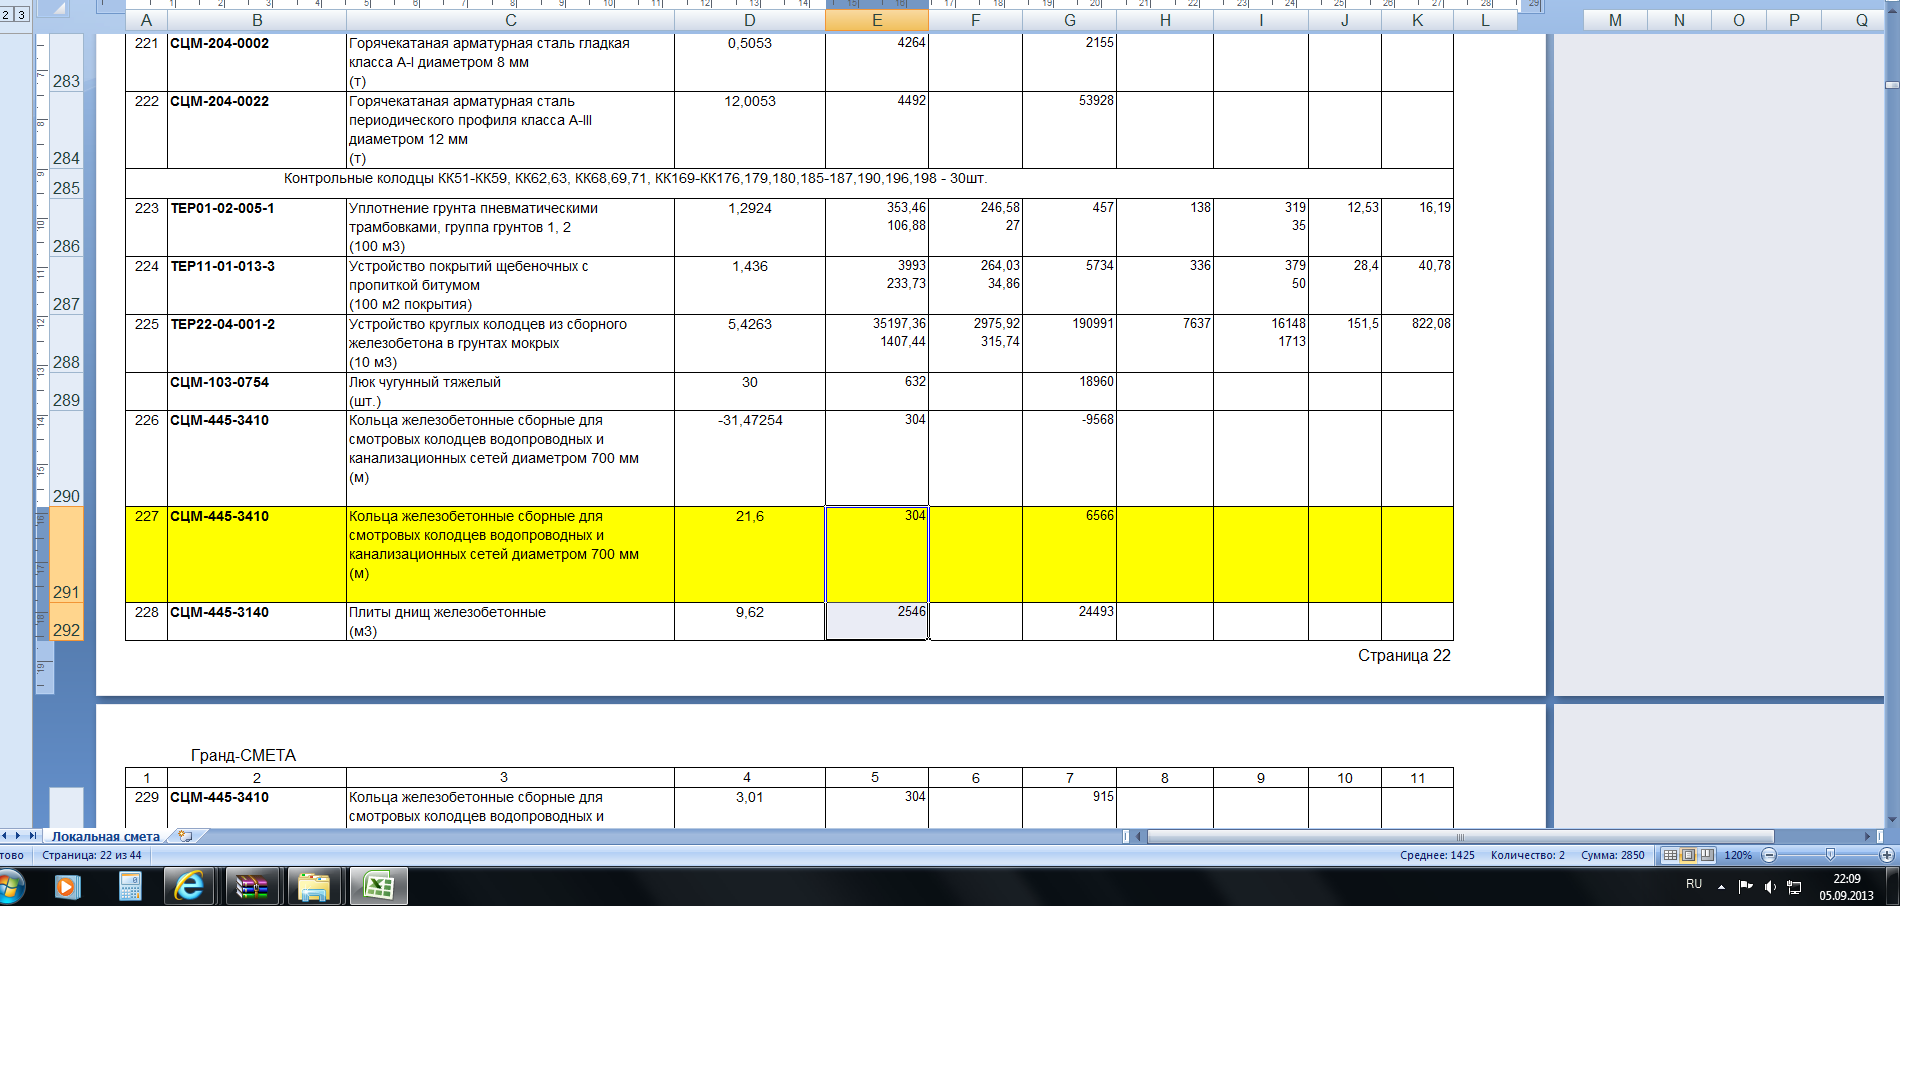The image size is (1920, 1080).
Task: Open the RU language selector
Action: point(1693,884)
